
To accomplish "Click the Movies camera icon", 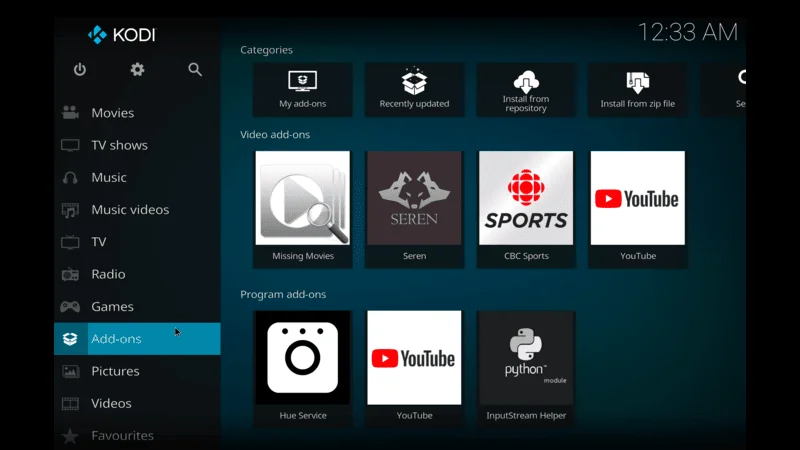I will point(70,113).
